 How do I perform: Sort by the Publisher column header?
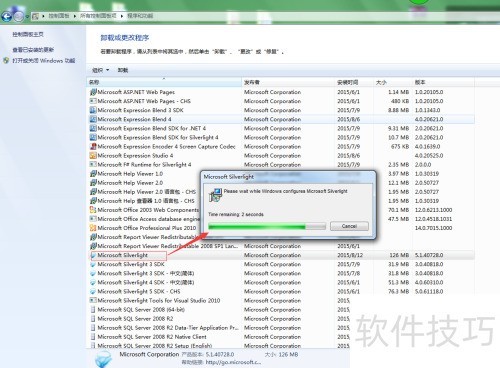pyautogui.click(x=288, y=82)
